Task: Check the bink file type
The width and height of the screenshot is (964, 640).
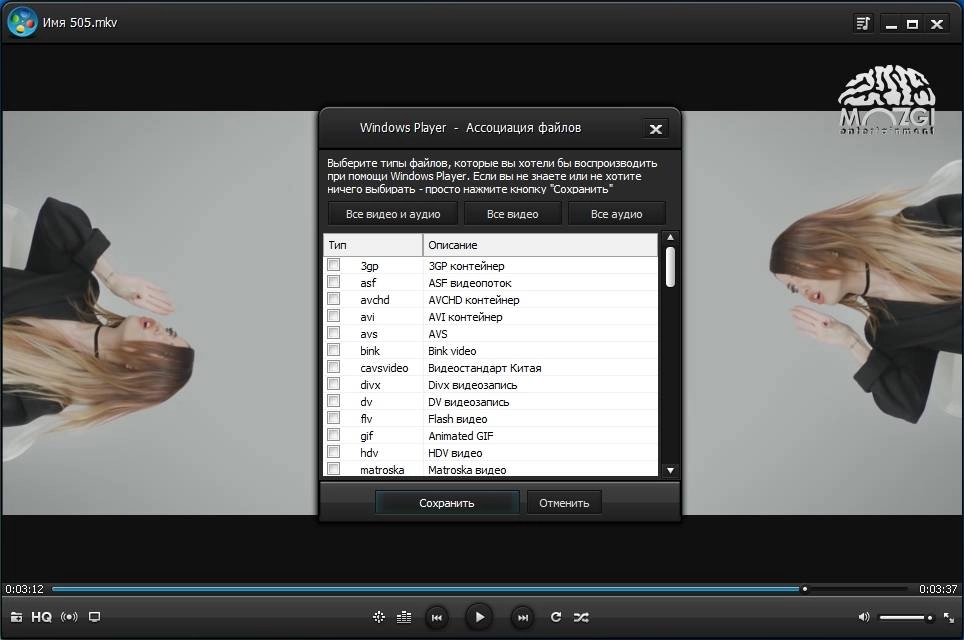Action: (x=333, y=350)
